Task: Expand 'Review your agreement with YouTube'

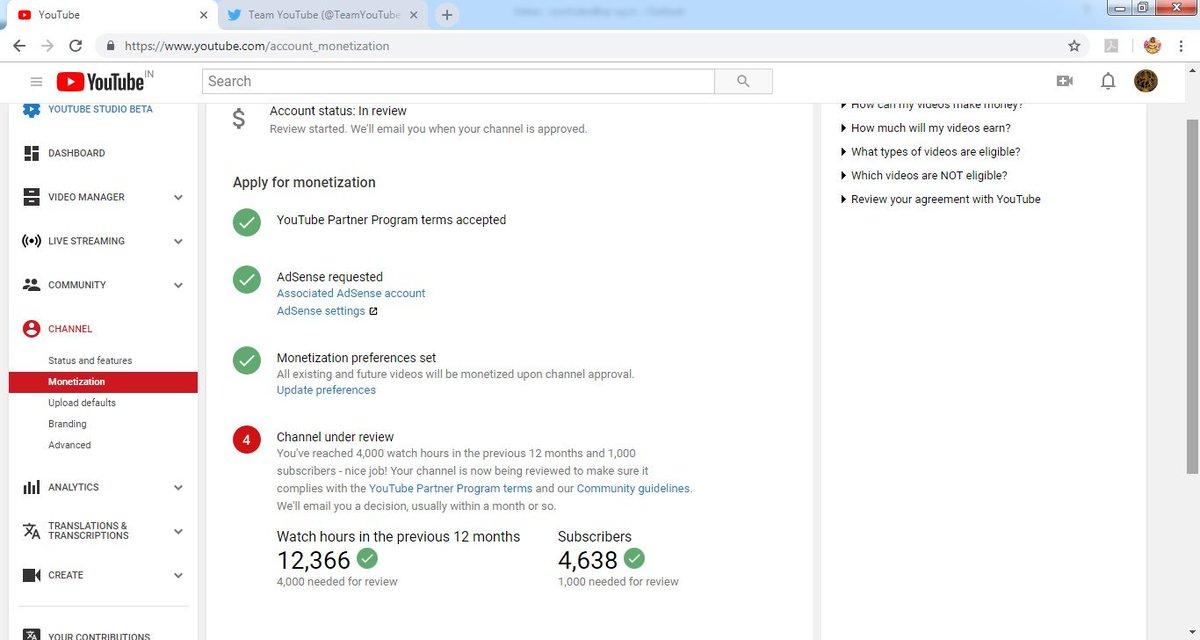Action: click(941, 199)
